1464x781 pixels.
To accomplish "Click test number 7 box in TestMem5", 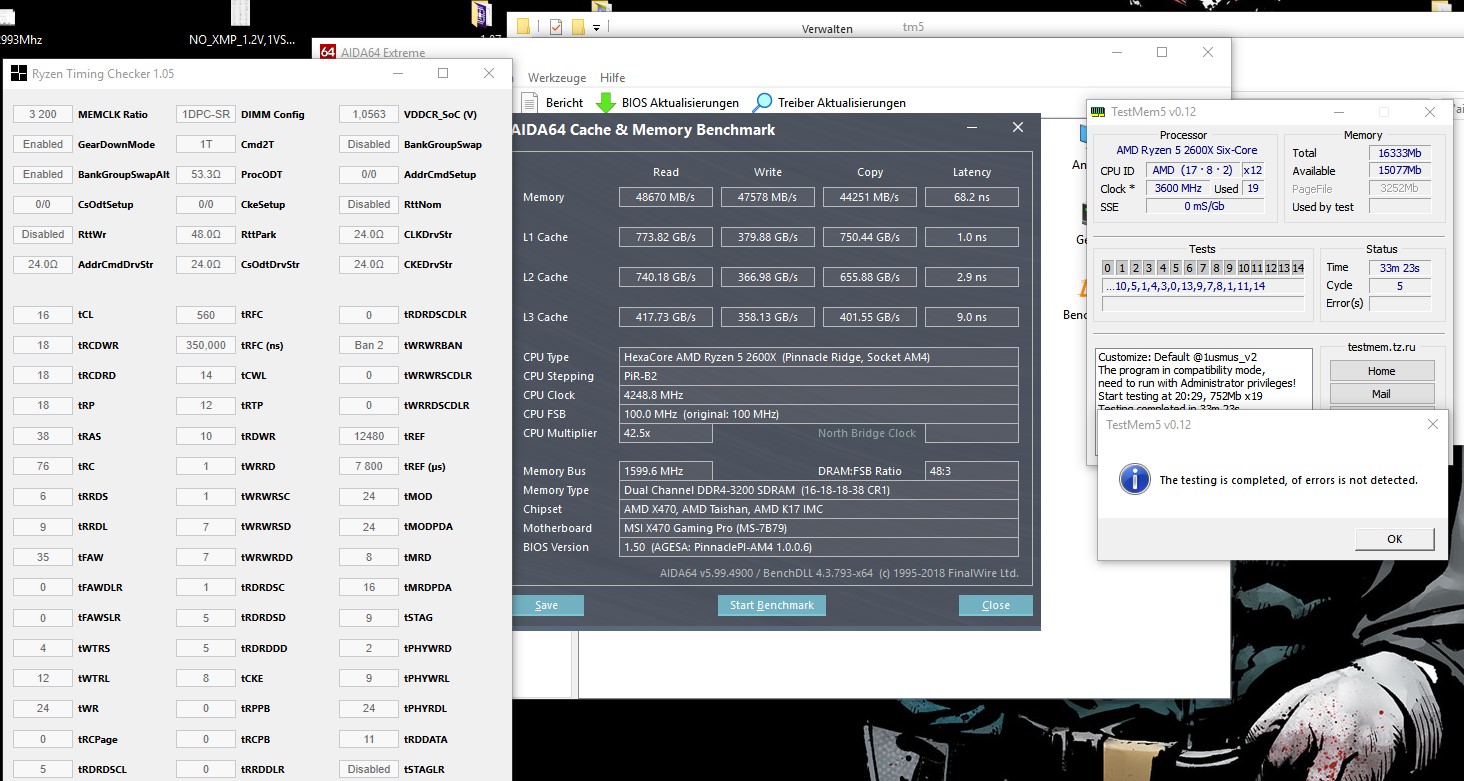I will point(1202,268).
